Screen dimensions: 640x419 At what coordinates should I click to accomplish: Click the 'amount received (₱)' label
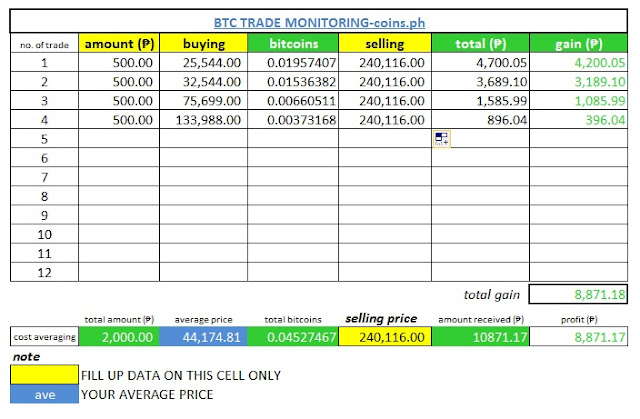481,319
